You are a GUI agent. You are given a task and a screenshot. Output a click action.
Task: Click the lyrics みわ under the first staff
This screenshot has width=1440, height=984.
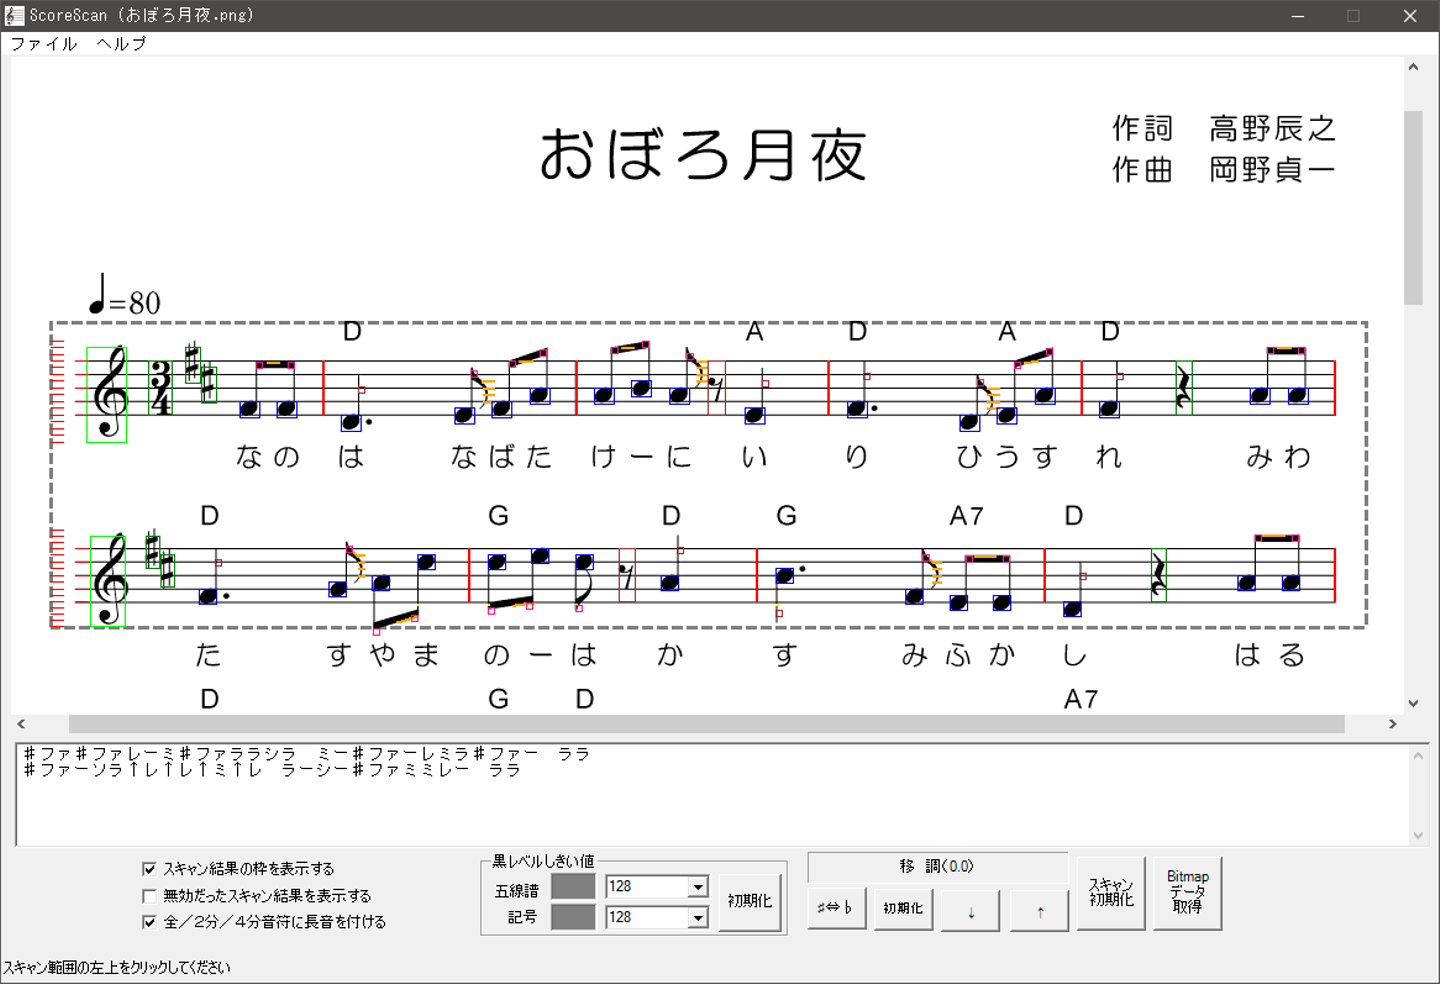[x=1279, y=457]
